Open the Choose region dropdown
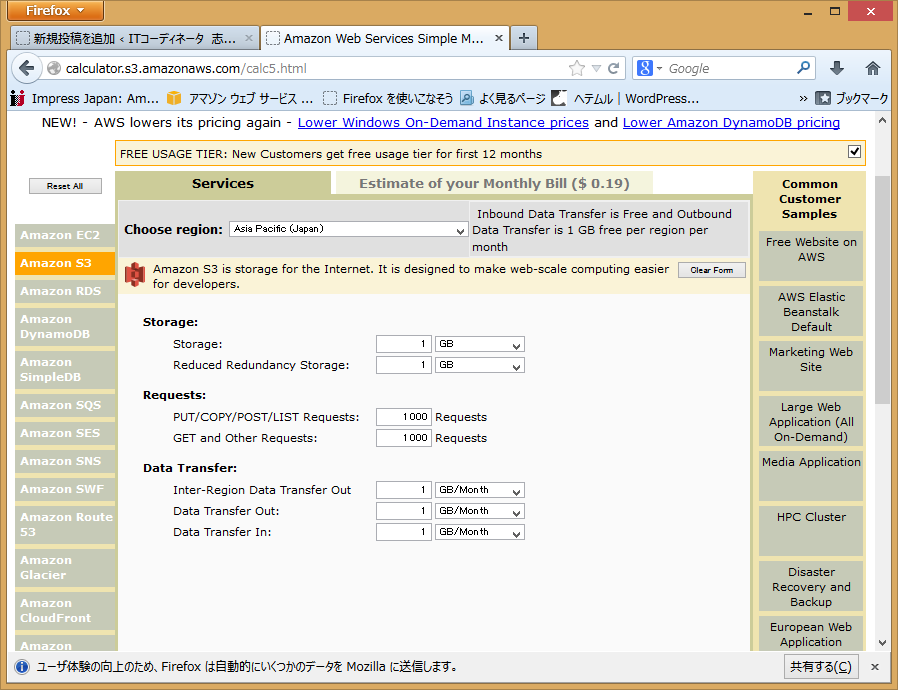Image resolution: width=898 pixels, height=690 pixels. pyautogui.click(x=348, y=229)
